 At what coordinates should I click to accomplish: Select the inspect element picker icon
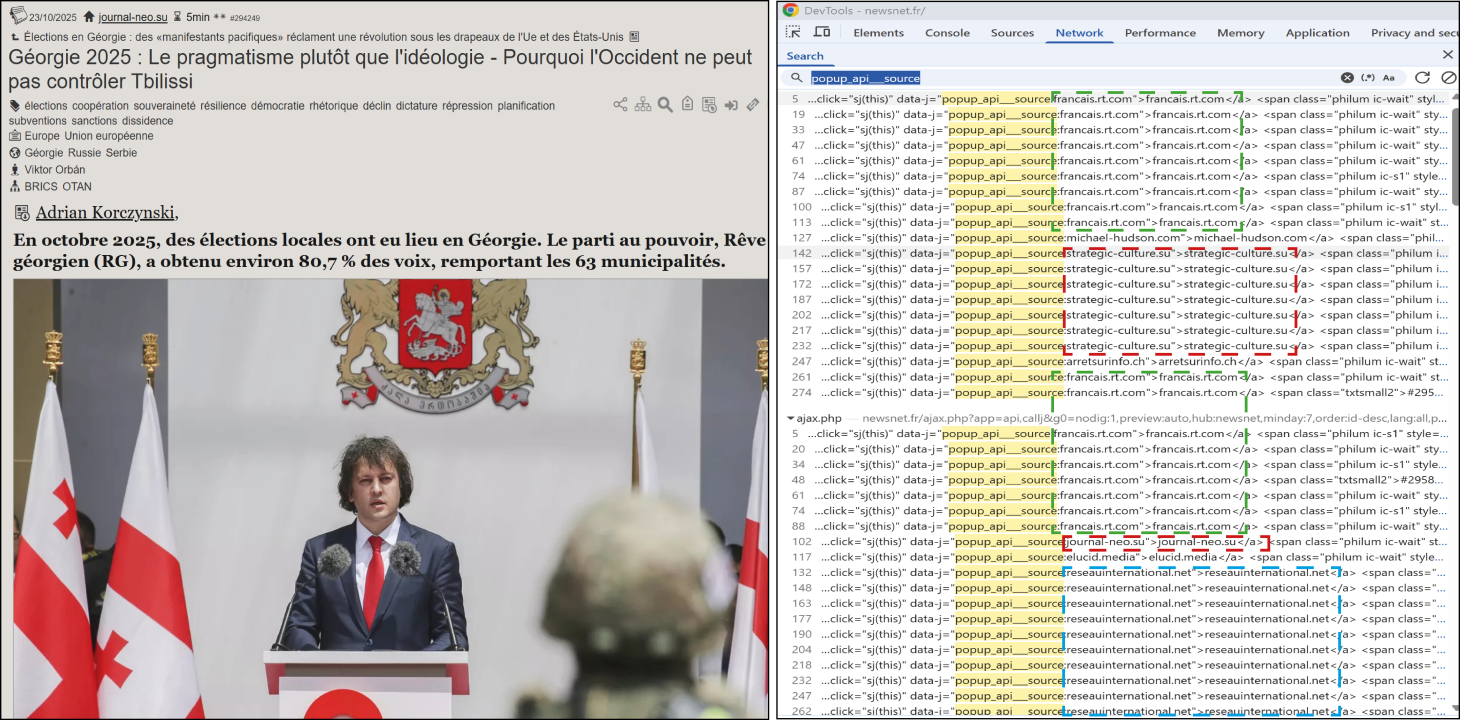click(x=793, y=33)
